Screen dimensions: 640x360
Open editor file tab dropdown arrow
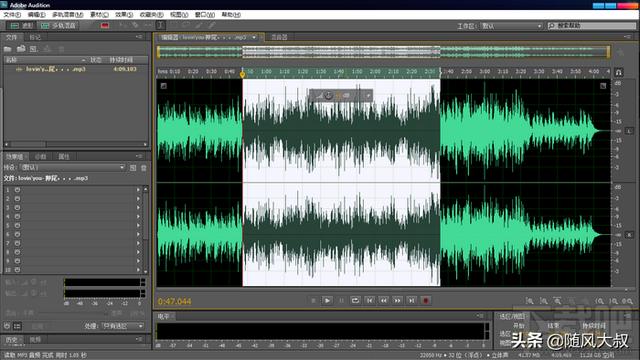pyautogui.click(x=254, y=37)
